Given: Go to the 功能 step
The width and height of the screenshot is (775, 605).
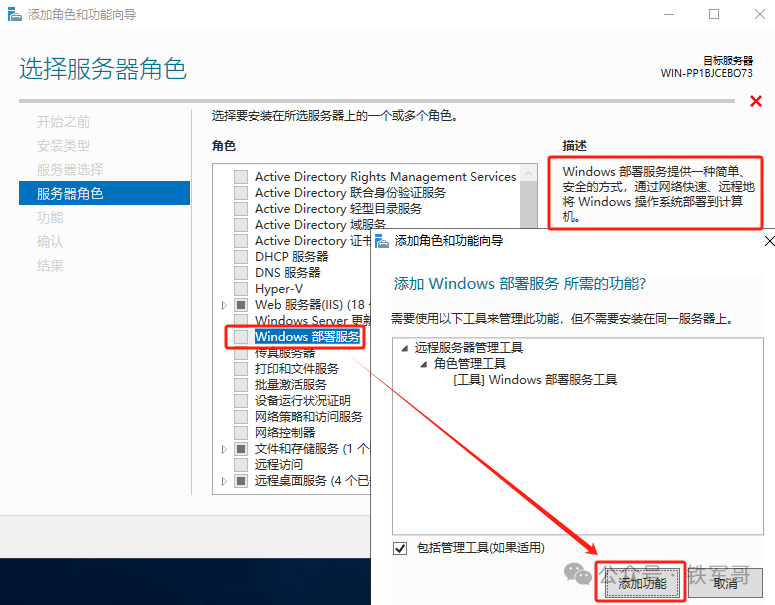Looking at the screenshot, I should tap(50, 217).
